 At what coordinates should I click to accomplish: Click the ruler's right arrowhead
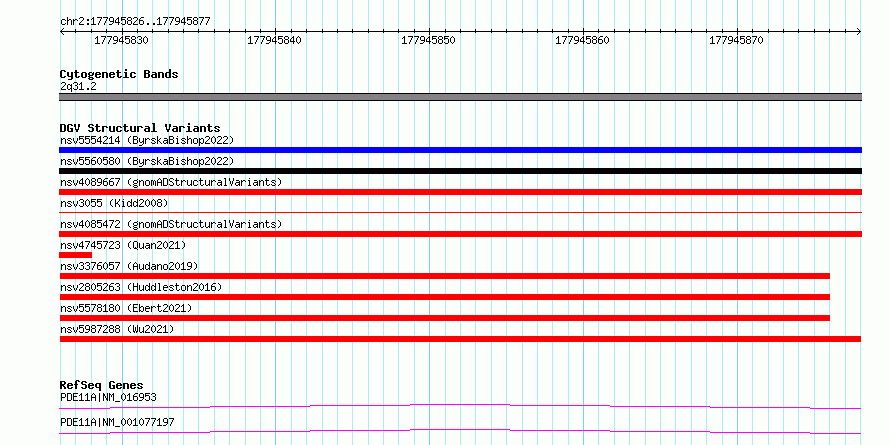click(859, 32)
